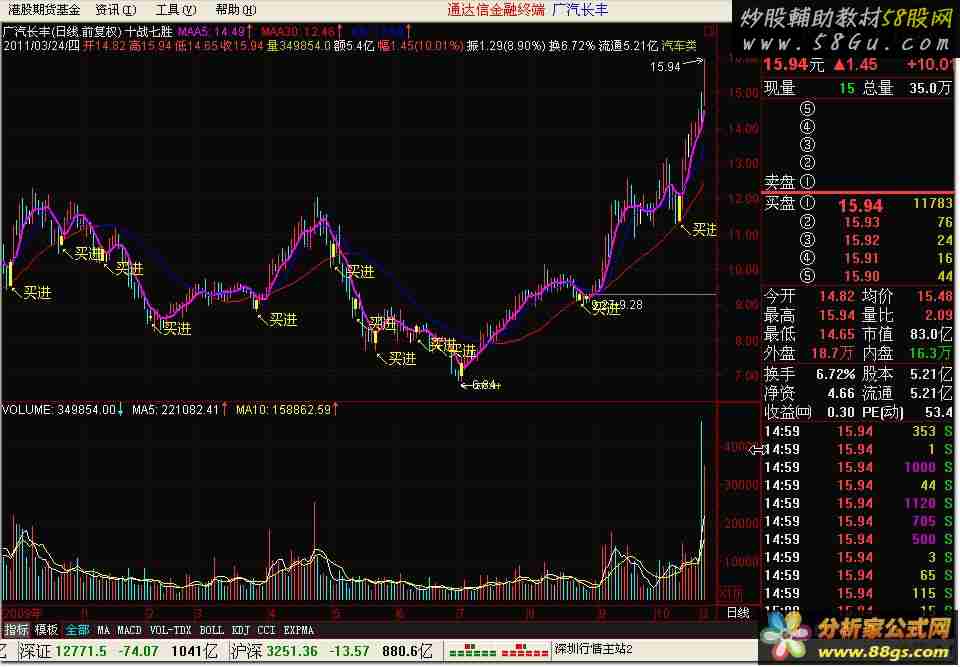This screenshot has width=960, height=667.
Task: Click the tick row with volume 1000
Action: pos(858,467)
